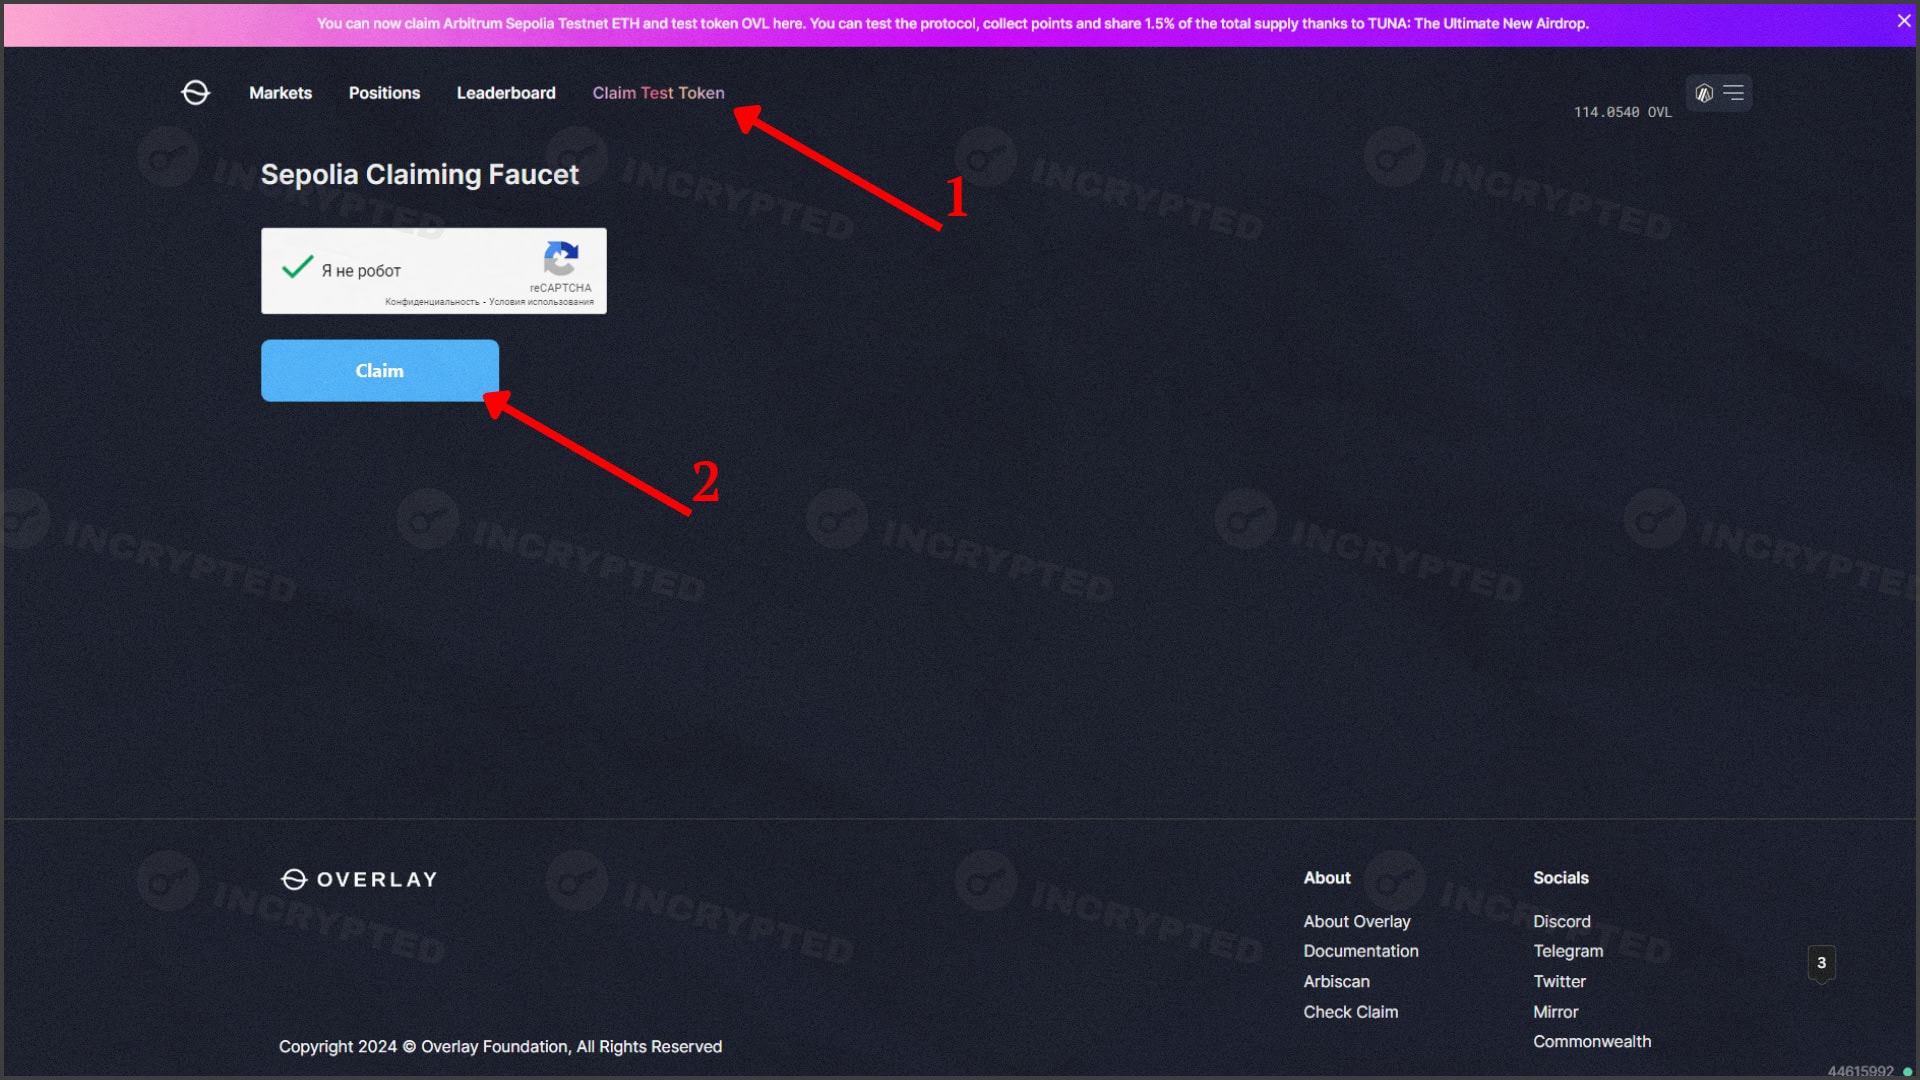
Task: Open reCAPTCHA Условия использования terms link
Action: [x=541, y=302]
